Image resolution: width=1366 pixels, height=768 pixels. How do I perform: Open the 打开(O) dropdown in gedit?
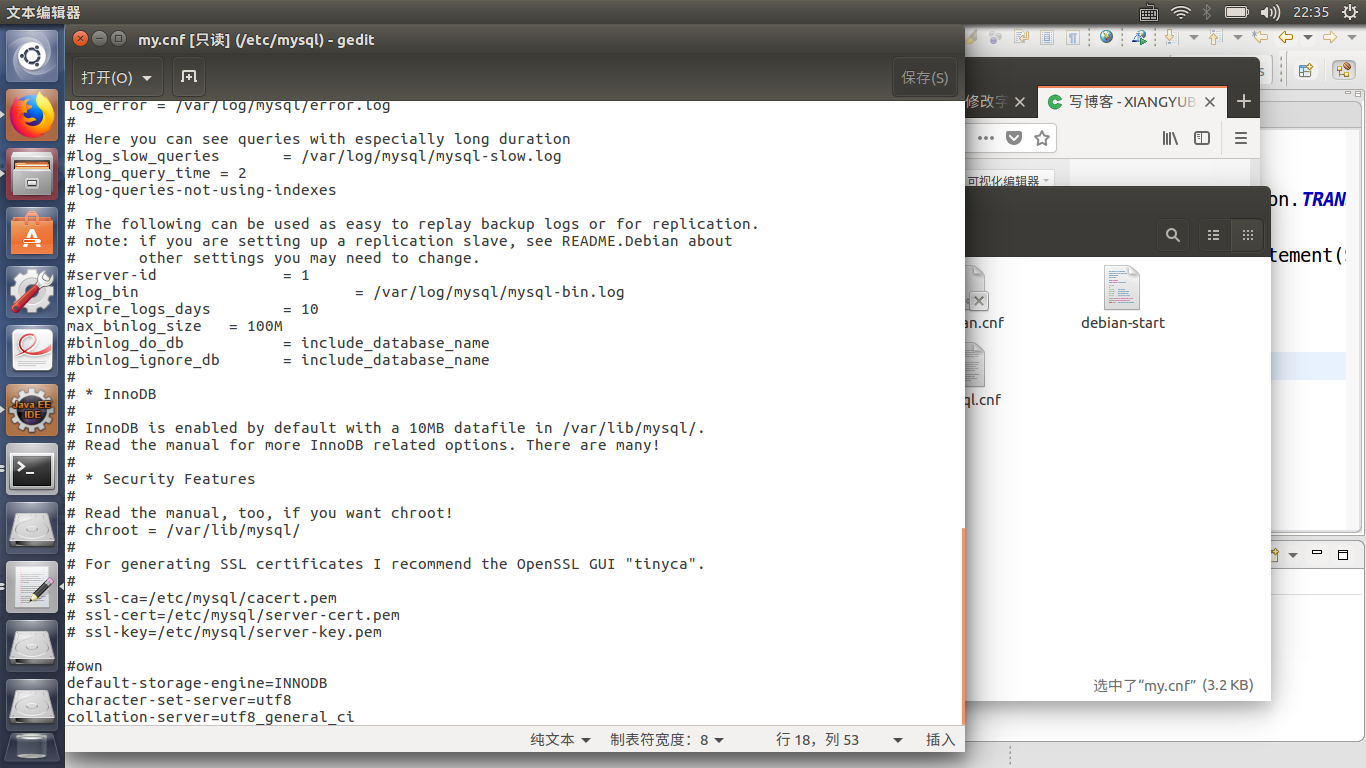(117, 77)
